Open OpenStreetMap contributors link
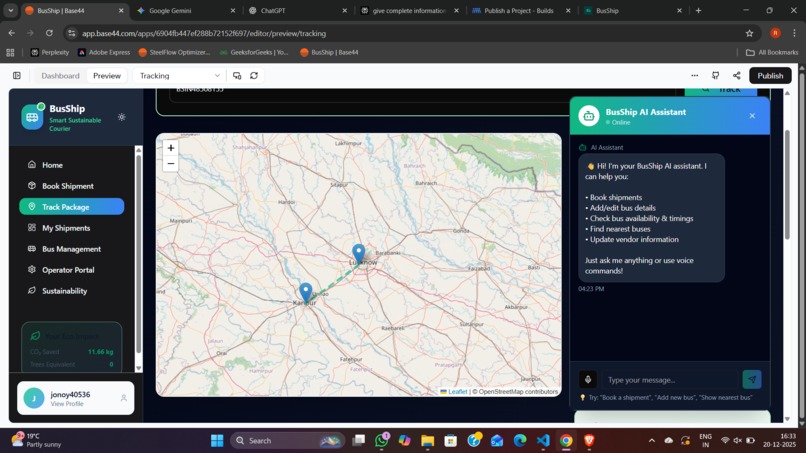Screen dimensions: 806x453 pyautogui.click(x=518, y=392)
